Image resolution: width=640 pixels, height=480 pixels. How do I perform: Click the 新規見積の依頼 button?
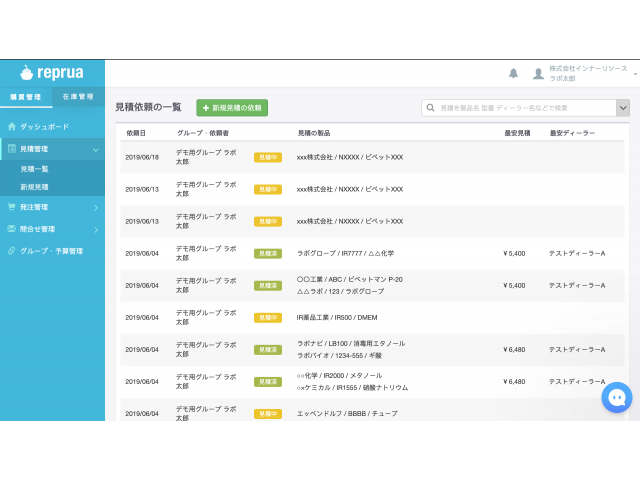pyautogui.click(x=232, y=107)
